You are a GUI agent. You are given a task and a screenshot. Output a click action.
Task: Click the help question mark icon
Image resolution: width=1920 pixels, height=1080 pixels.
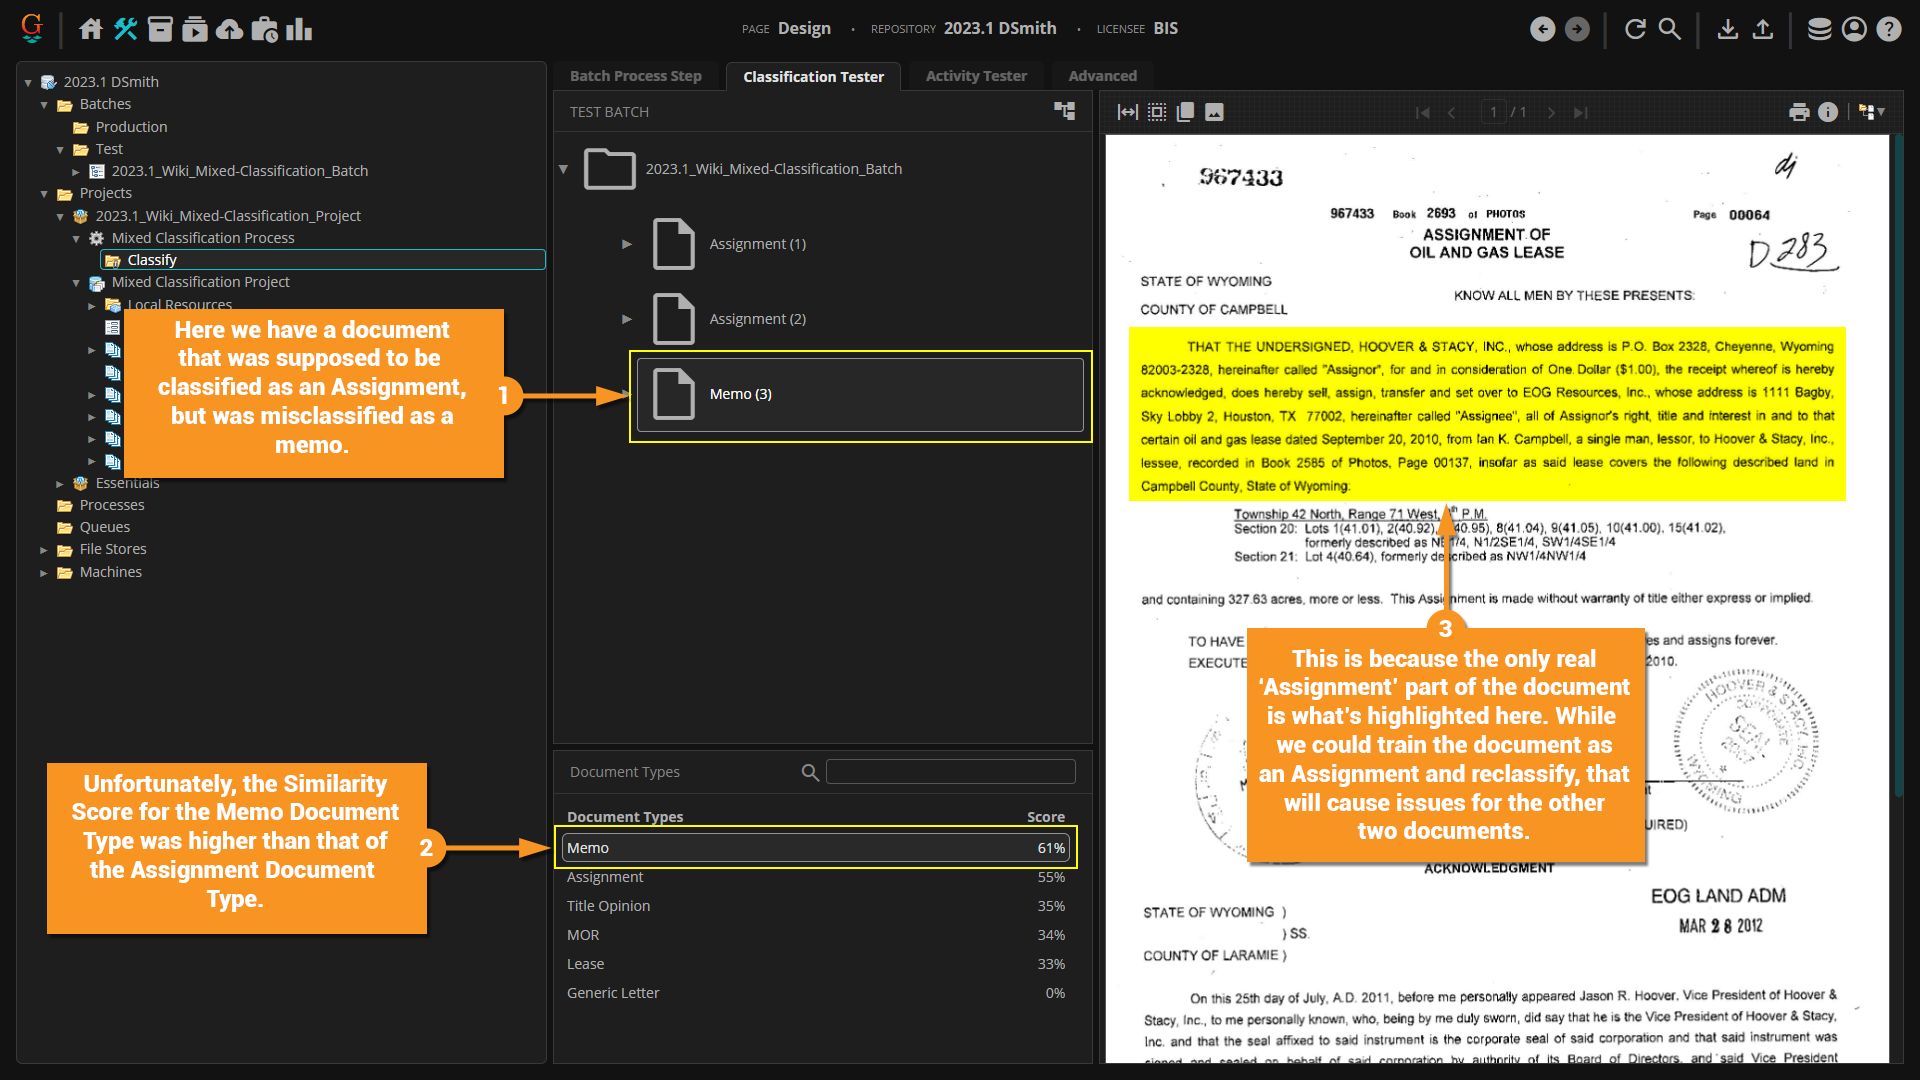click(1888, 29)
